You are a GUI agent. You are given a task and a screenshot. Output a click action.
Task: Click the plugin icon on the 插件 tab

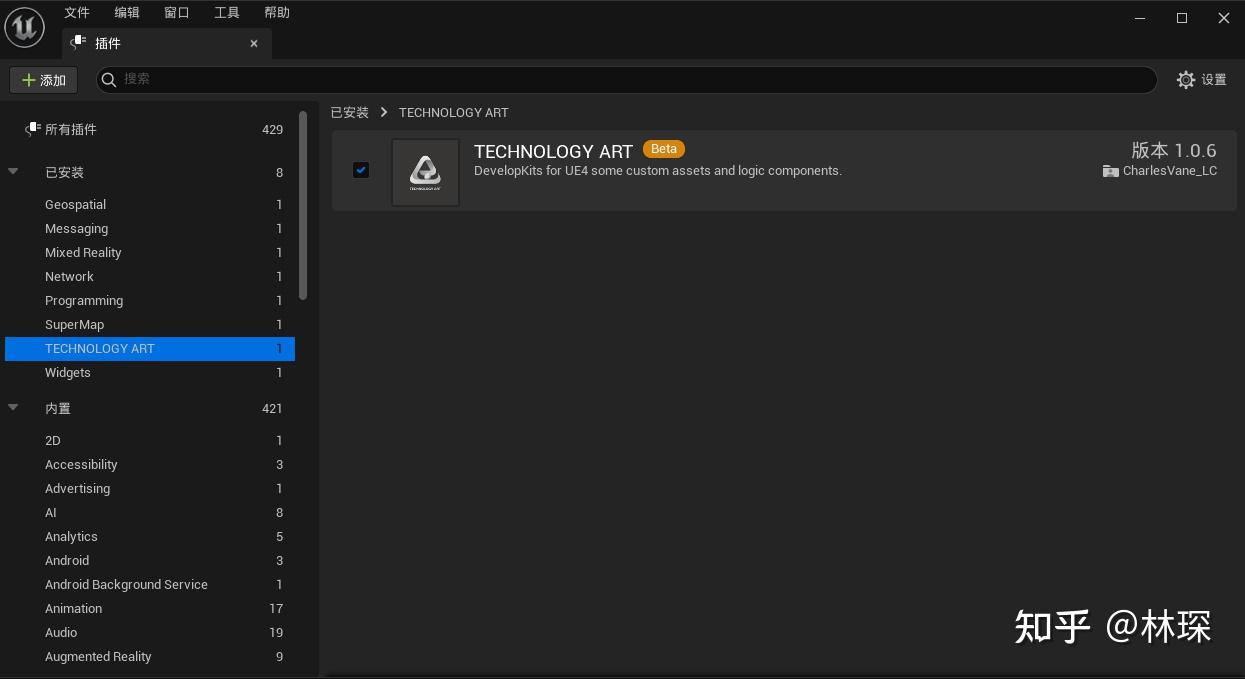pos(77,43)
